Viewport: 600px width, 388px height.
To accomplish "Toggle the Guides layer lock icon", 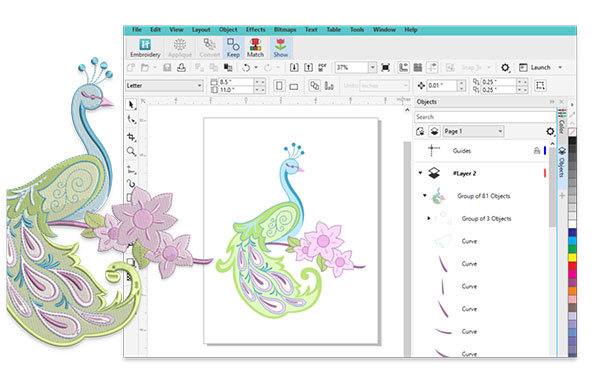I will [537, 151].
